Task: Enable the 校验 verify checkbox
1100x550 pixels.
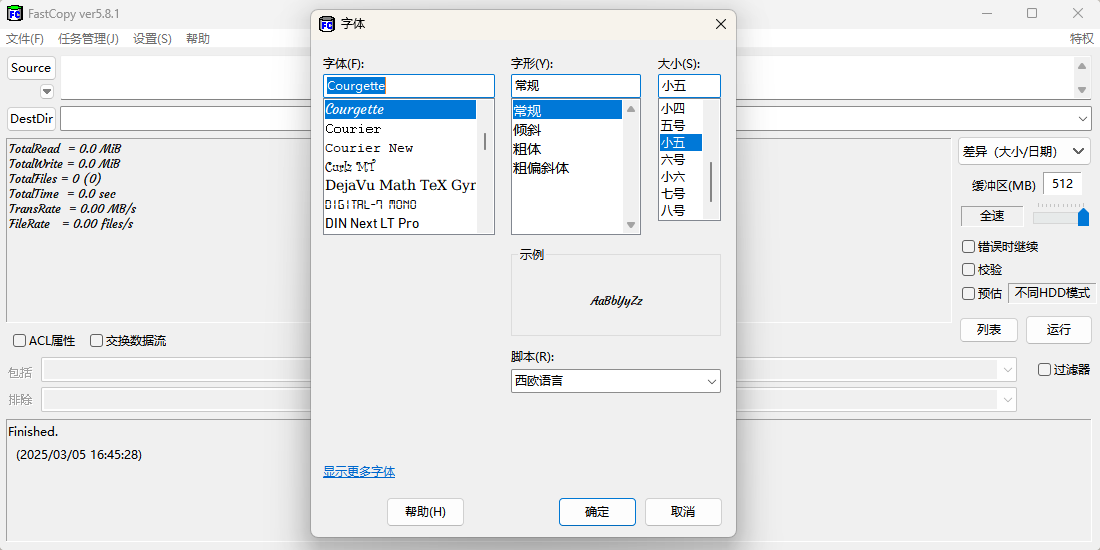Action: [x=968, y=270]
